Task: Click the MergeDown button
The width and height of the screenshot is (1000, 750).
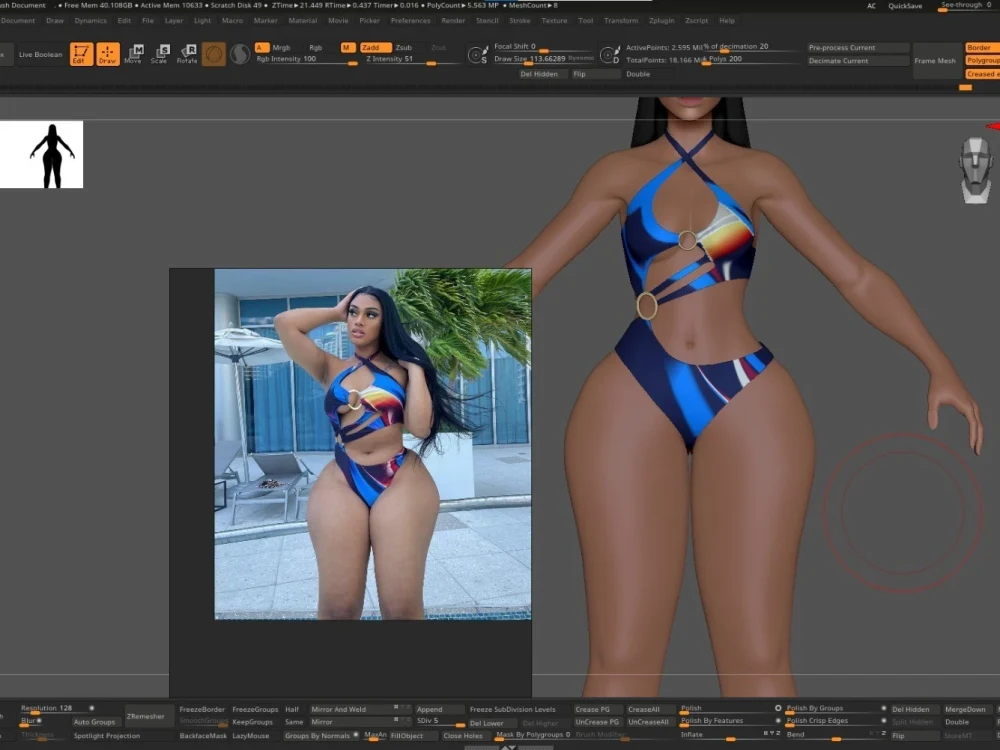Action: [x=965, y=709]
